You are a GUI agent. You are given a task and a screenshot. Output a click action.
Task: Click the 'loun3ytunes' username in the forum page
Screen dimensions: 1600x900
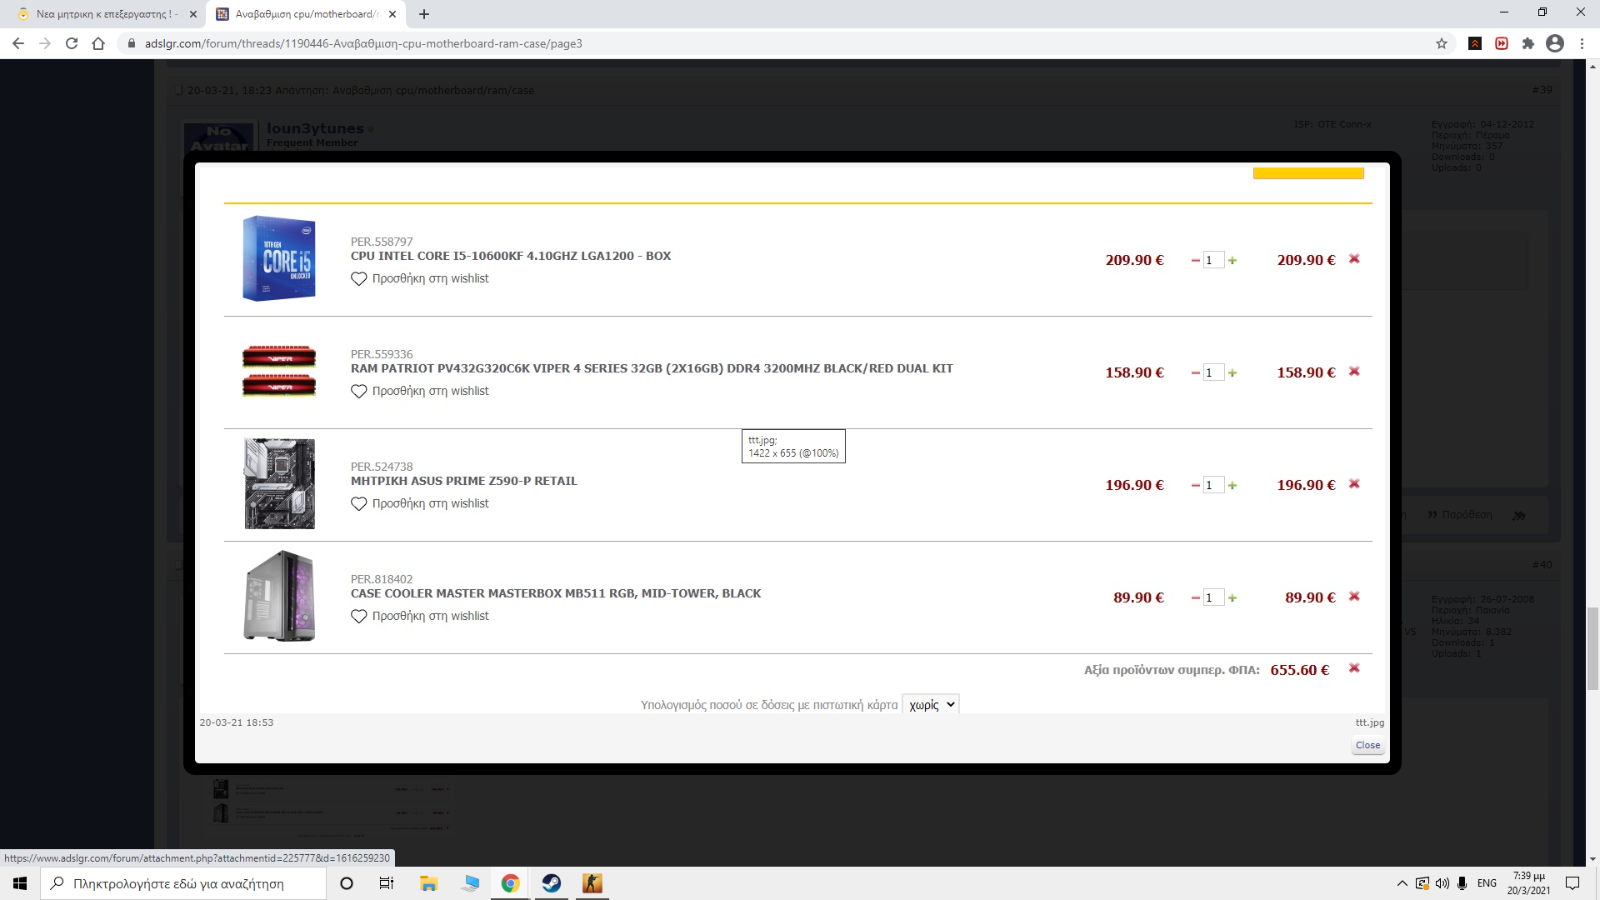[x=315, y=128]
